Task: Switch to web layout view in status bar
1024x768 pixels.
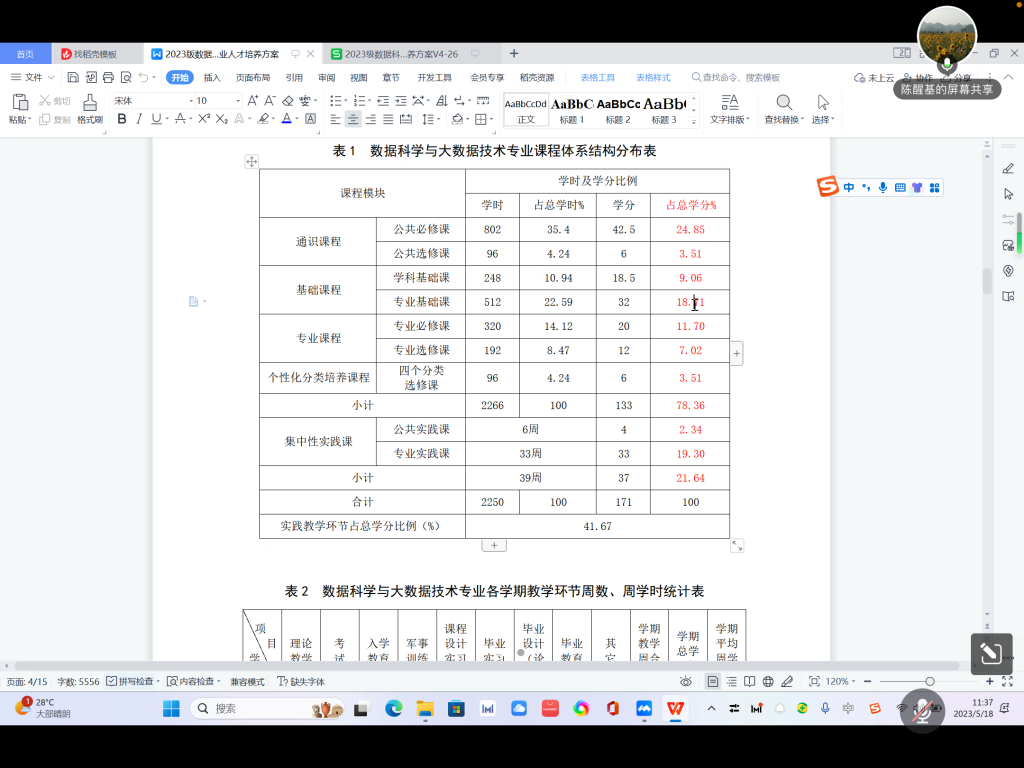Action: point(768,681)
